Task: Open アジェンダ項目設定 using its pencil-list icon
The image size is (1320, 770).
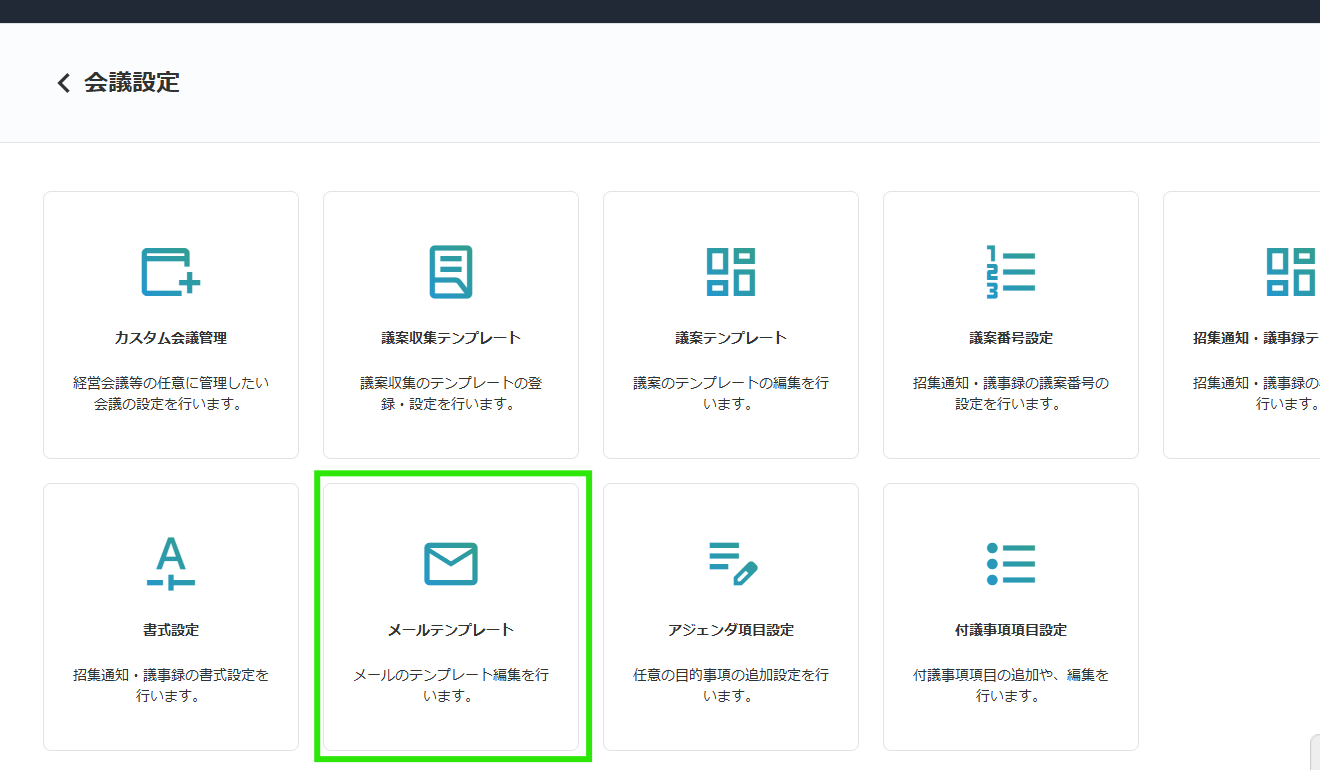Action: point(730,563)
